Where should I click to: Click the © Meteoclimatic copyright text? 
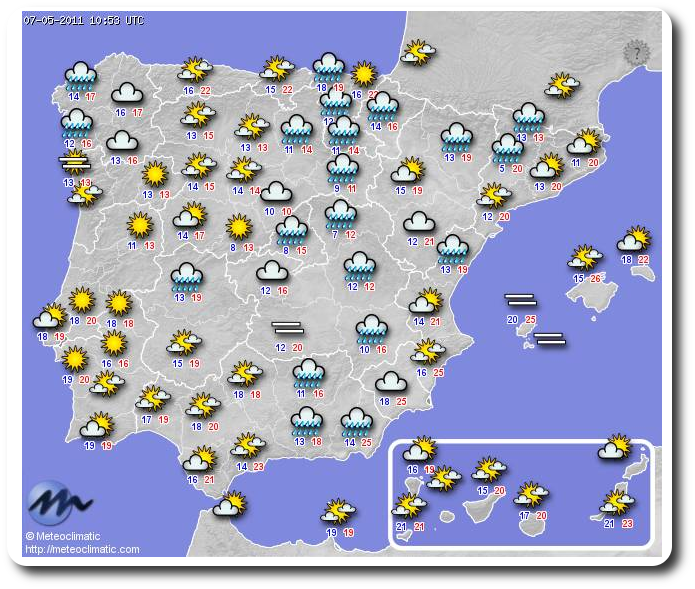(x=63, y=536)
